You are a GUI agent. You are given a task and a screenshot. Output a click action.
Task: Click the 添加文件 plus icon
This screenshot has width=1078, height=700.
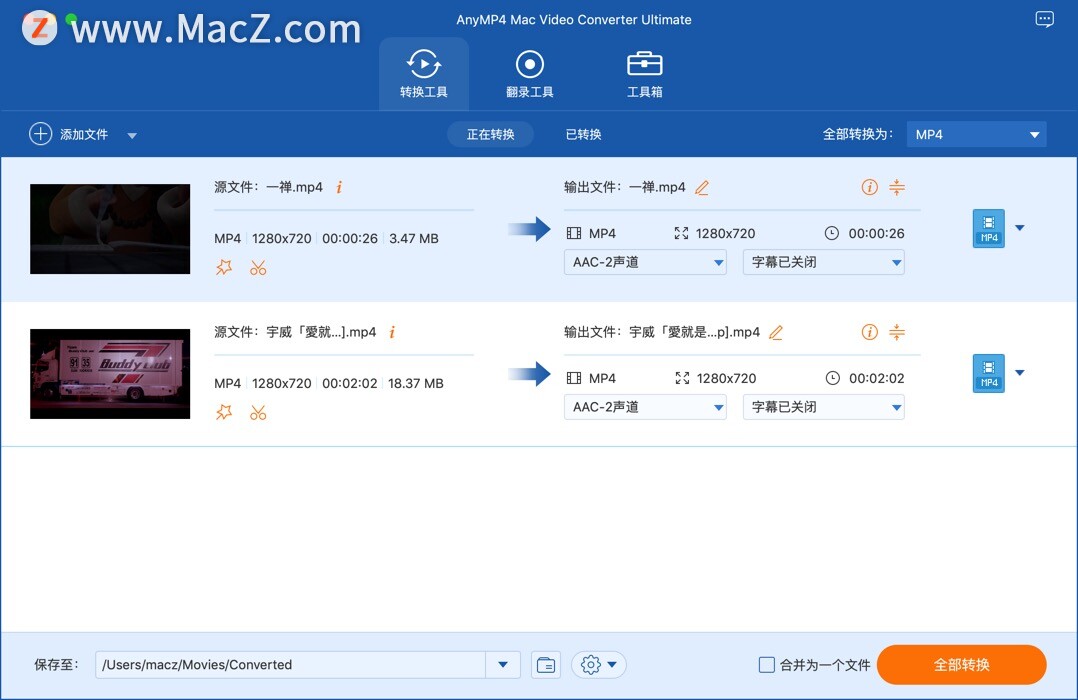(x=41, y=133)
